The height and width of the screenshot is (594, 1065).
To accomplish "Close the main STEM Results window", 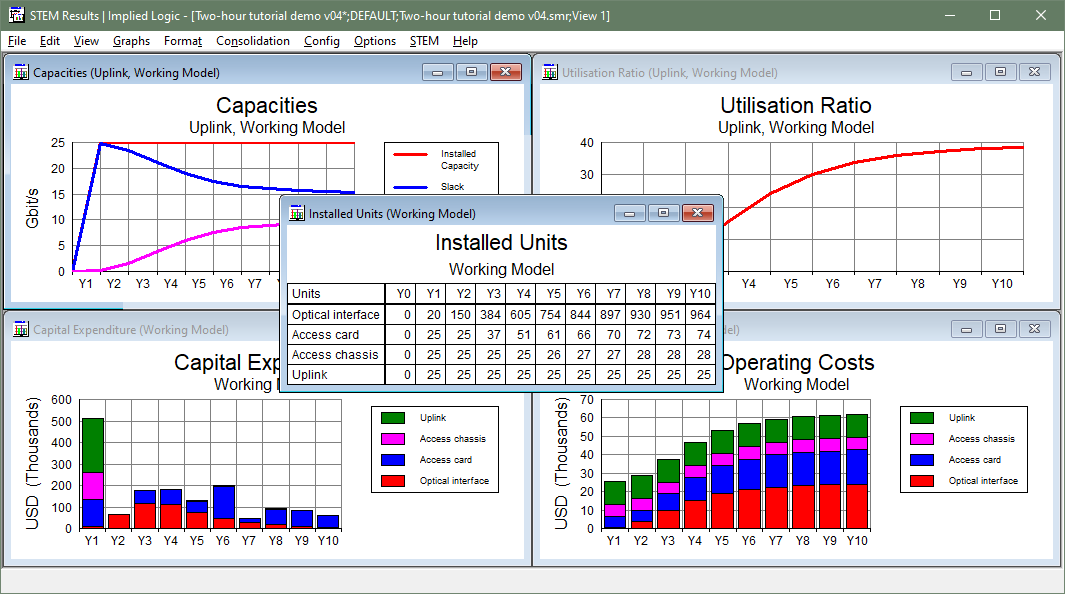I will (x=1041, y=15).
